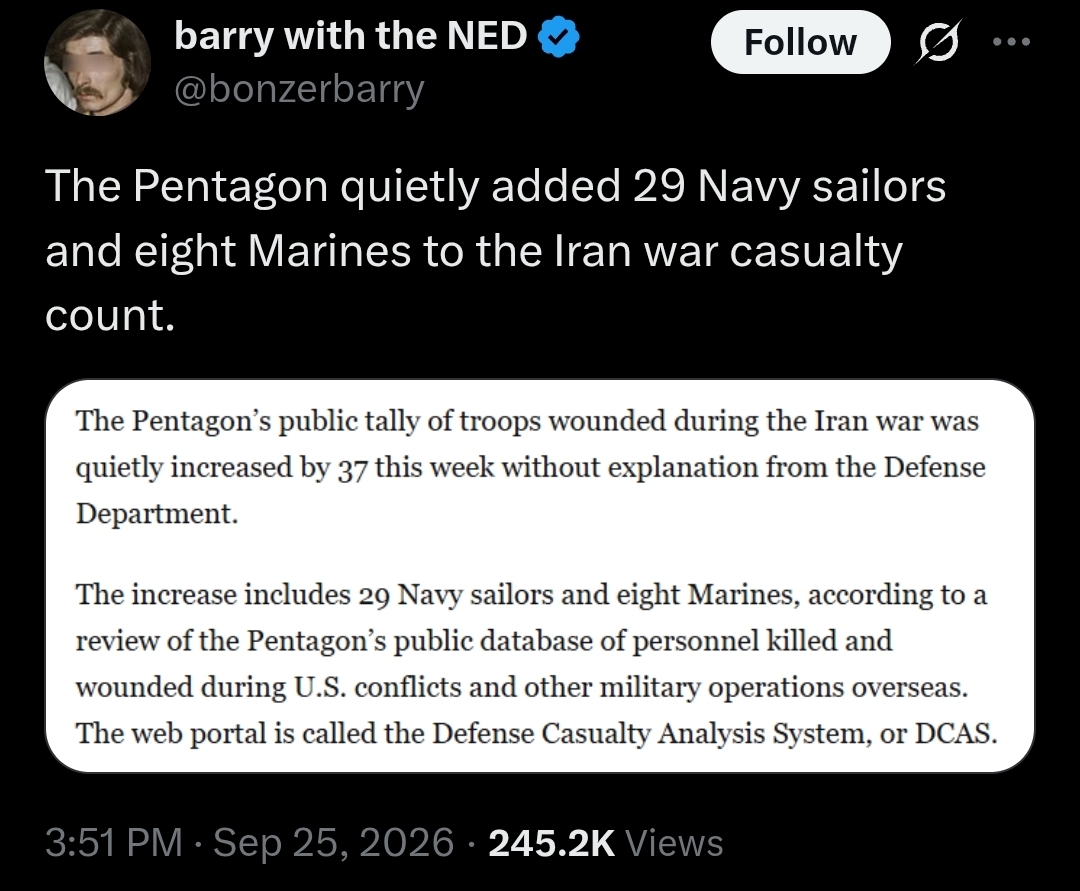Follow the bonzerbarry account
This screenshot has height=891, width=1080.
[x=800, y=42]
